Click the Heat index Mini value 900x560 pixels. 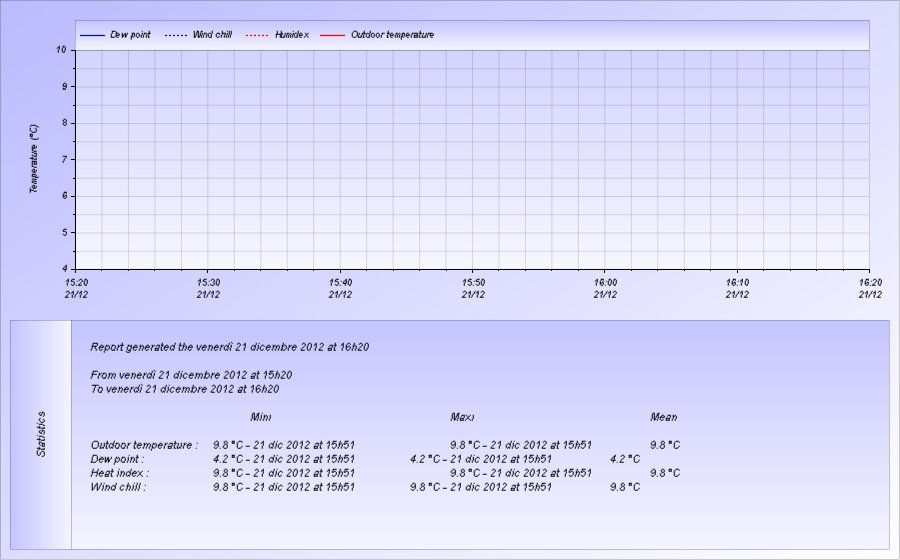(284, 473)
